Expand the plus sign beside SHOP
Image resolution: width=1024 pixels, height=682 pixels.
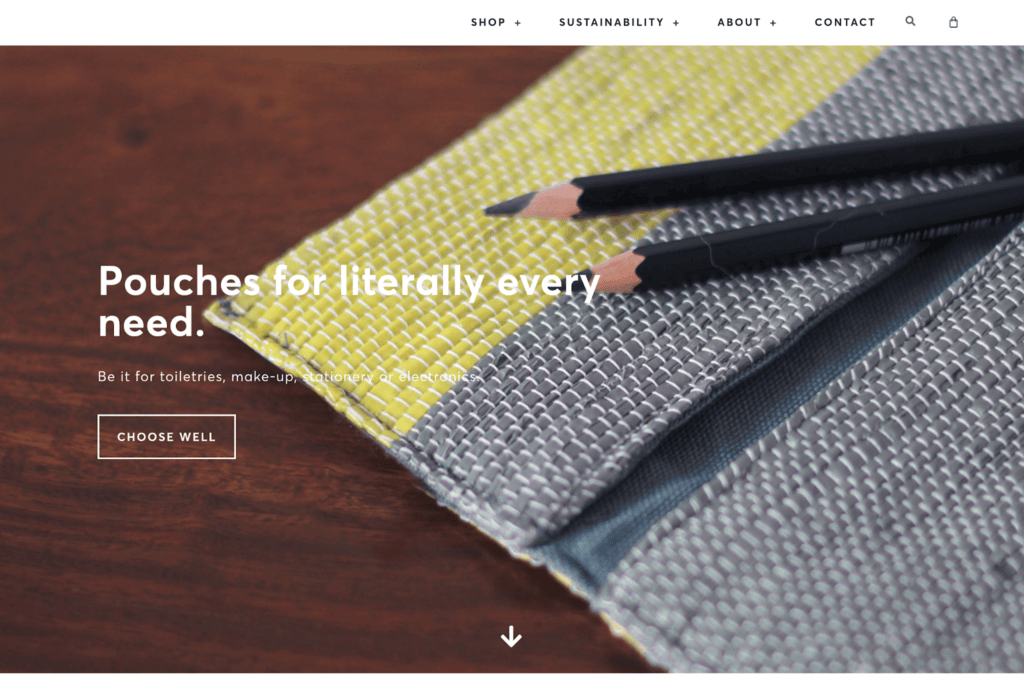point(517,23)
